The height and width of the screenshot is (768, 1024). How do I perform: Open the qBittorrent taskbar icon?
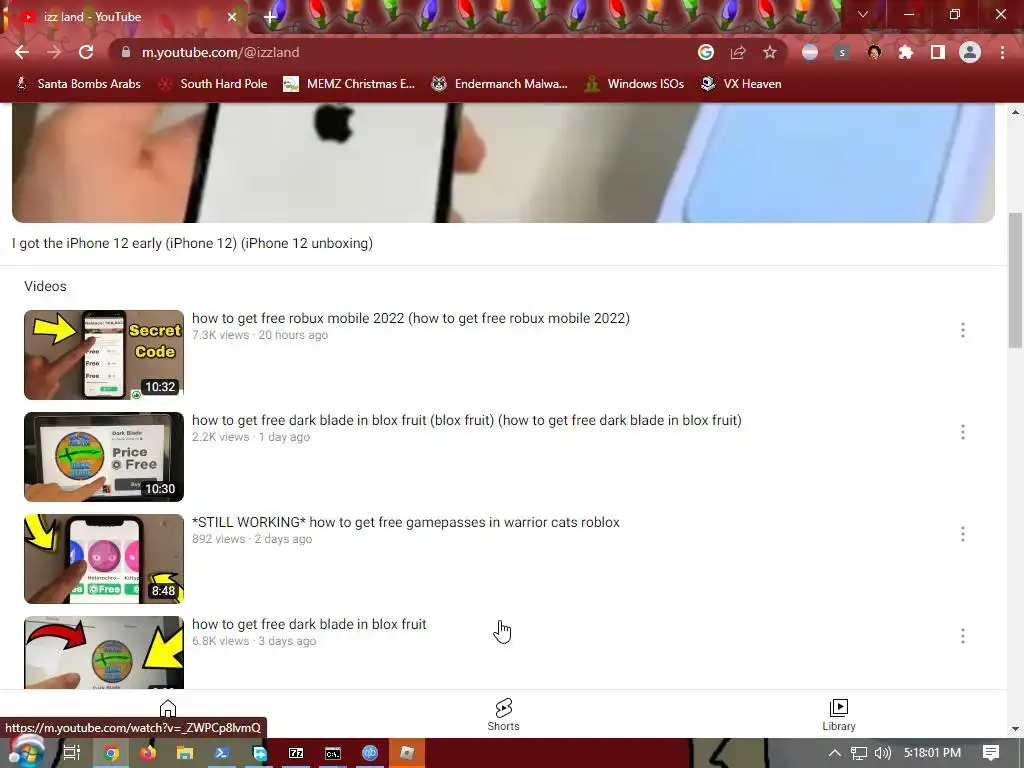coord(370,753)
